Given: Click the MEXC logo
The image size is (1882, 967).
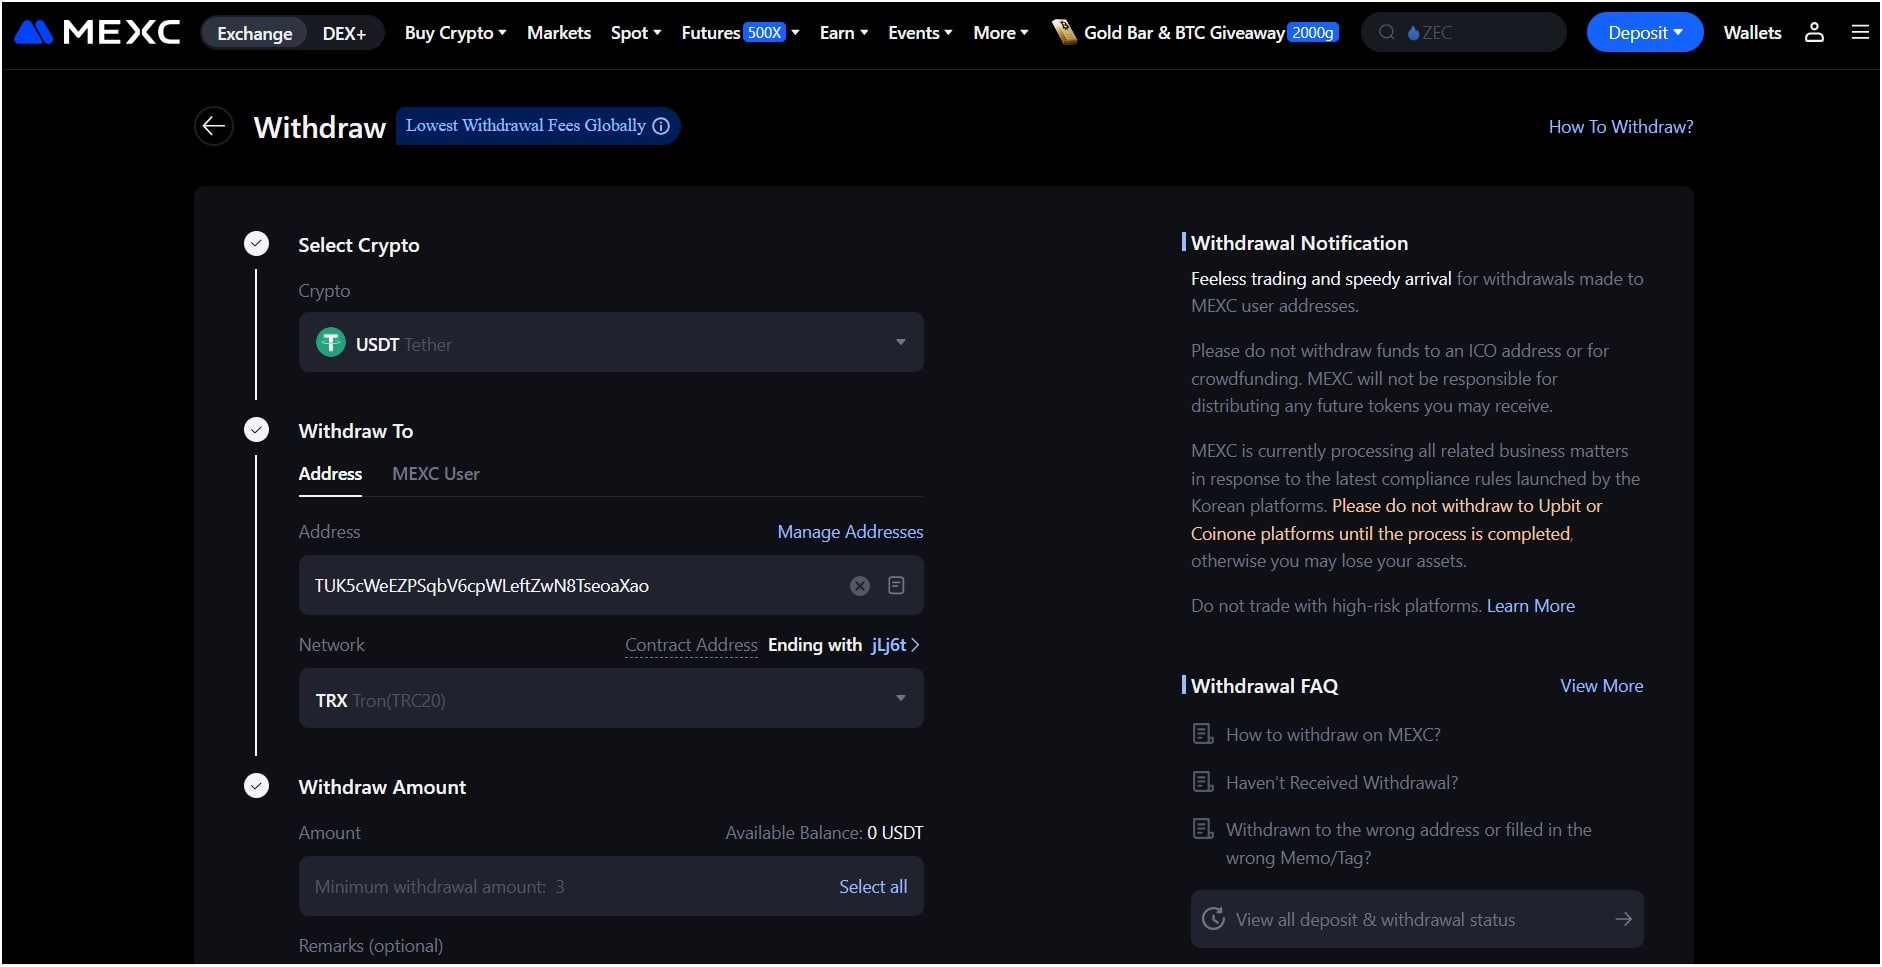Looking at the screenshot, I should [x=96, y=31].
